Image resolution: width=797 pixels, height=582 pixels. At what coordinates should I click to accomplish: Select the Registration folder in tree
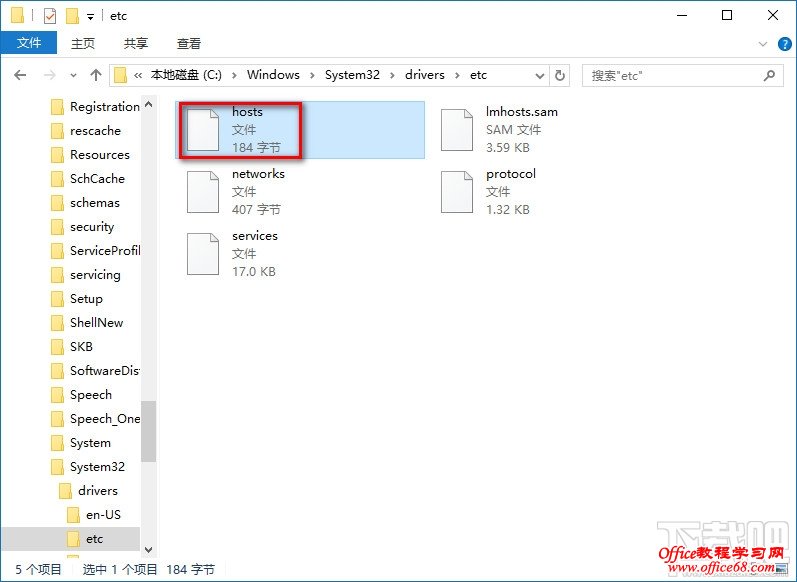coord(96,107)
